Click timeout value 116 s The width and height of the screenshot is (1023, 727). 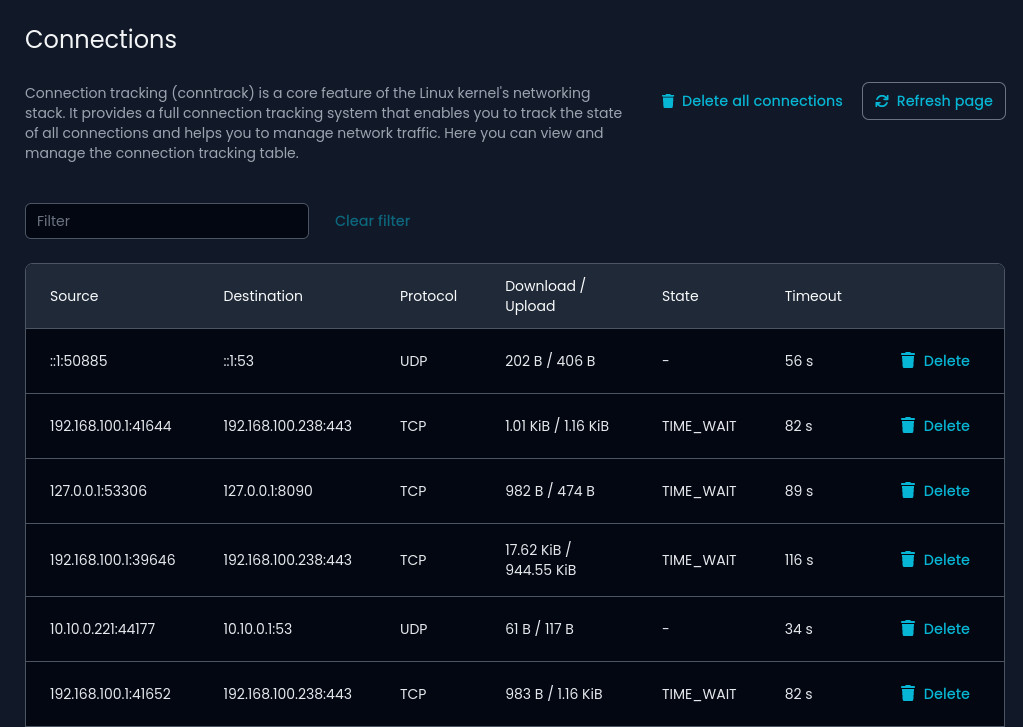799,560
